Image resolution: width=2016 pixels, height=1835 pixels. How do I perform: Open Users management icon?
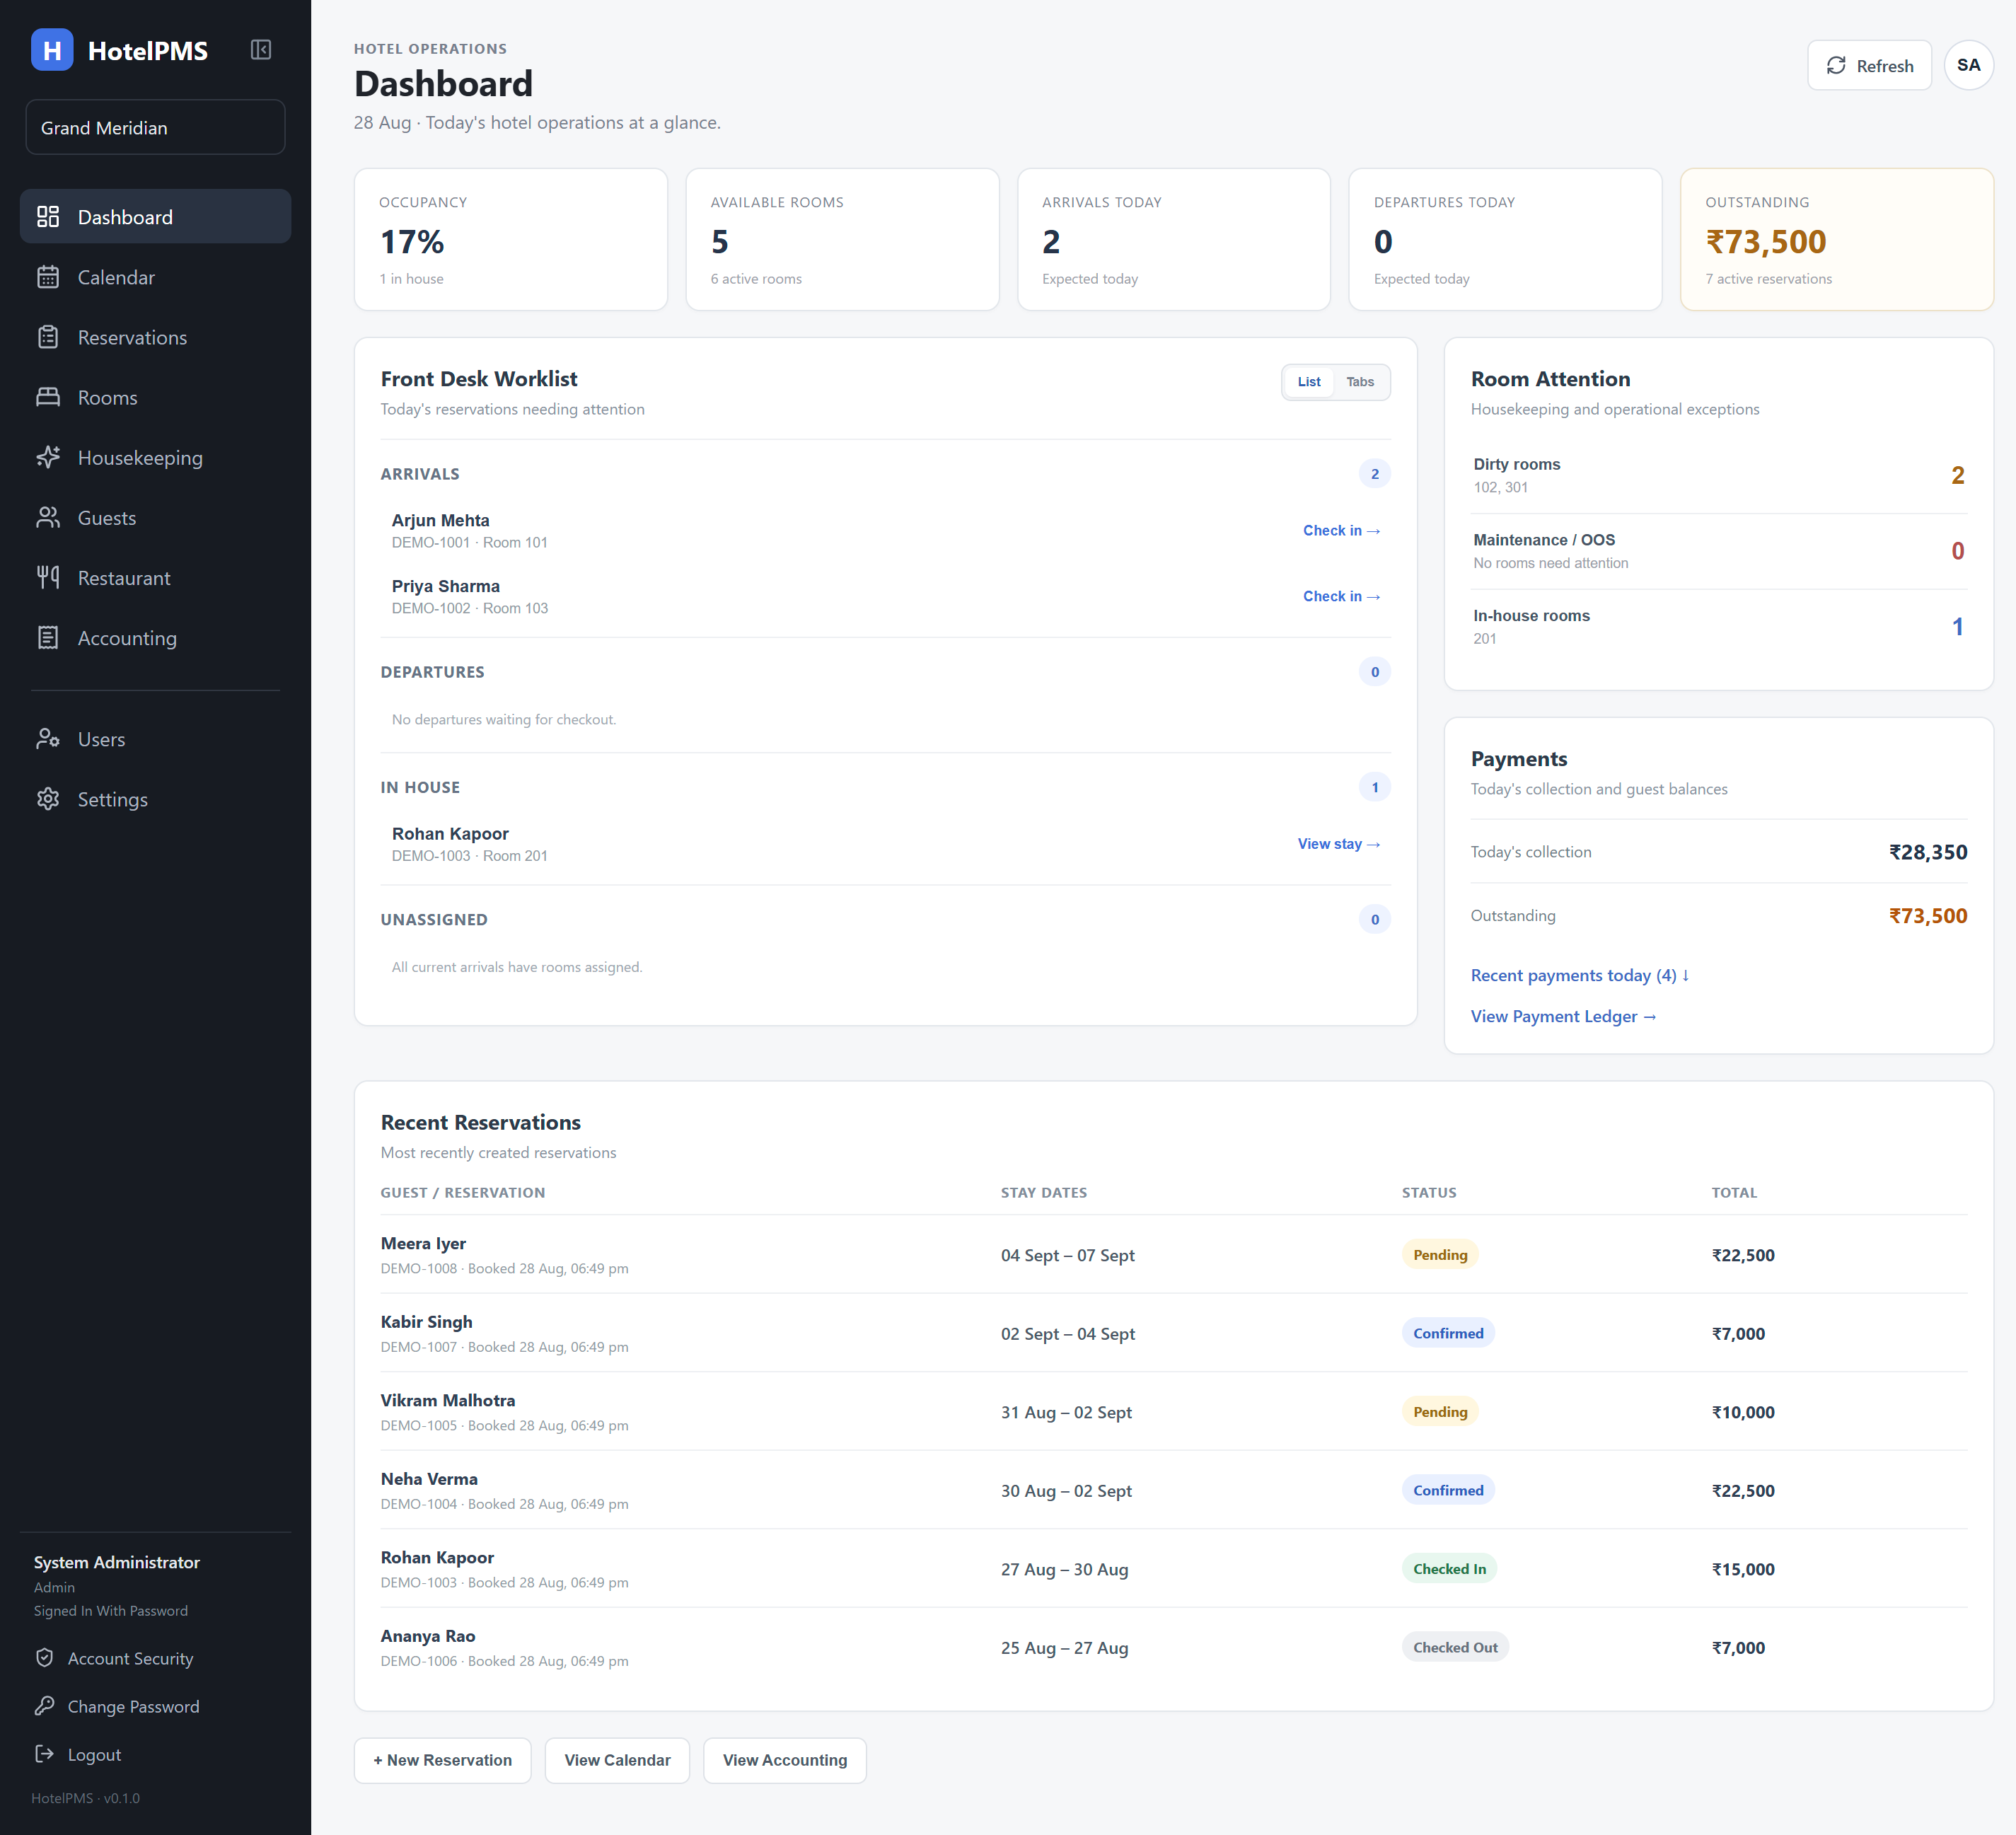coord(48,739)
